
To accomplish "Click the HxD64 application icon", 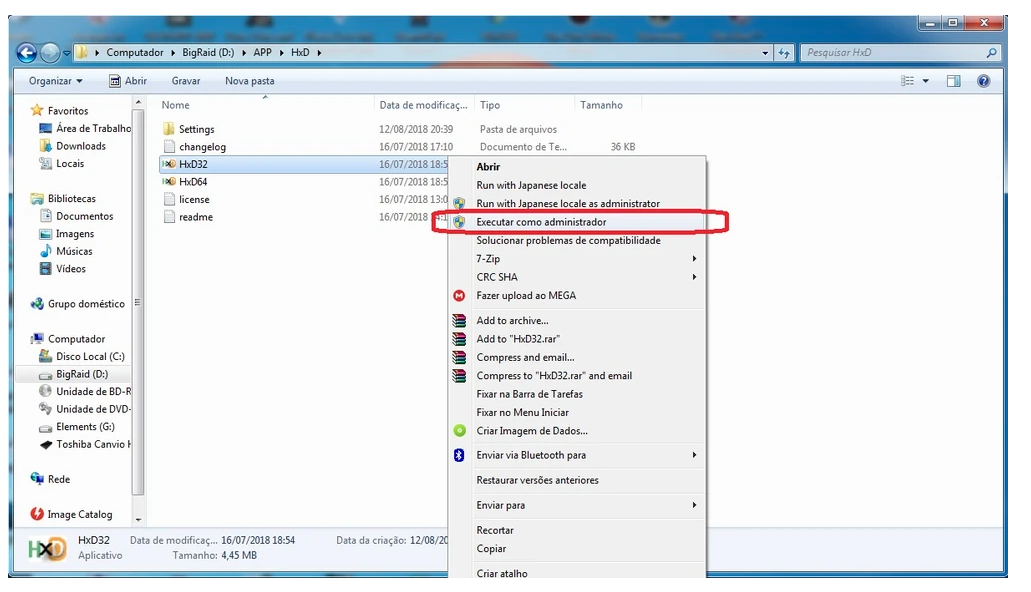I will click(x=168, y=182).
